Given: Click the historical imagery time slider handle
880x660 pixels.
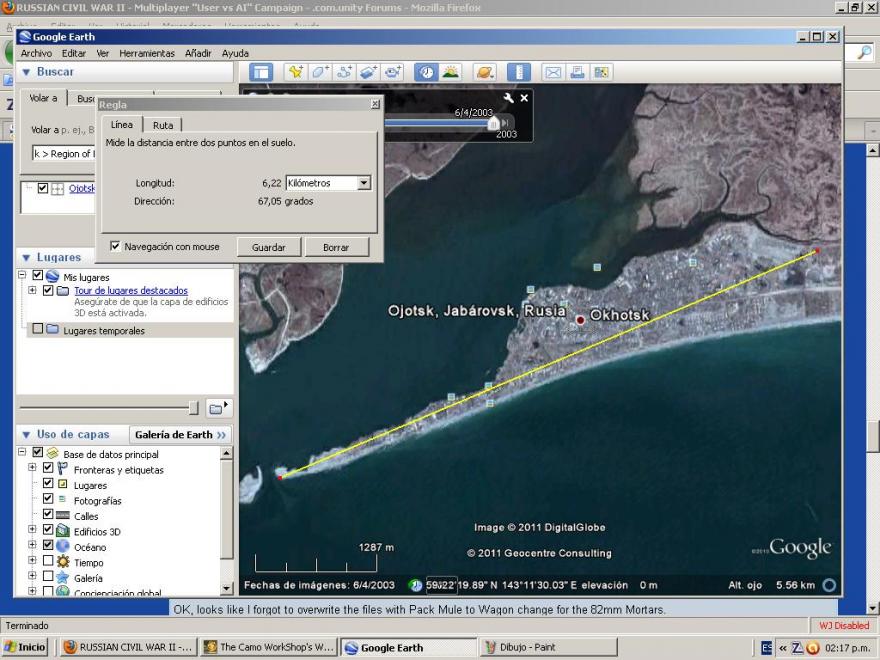Looking at the screenshot, I should point(492,124).
